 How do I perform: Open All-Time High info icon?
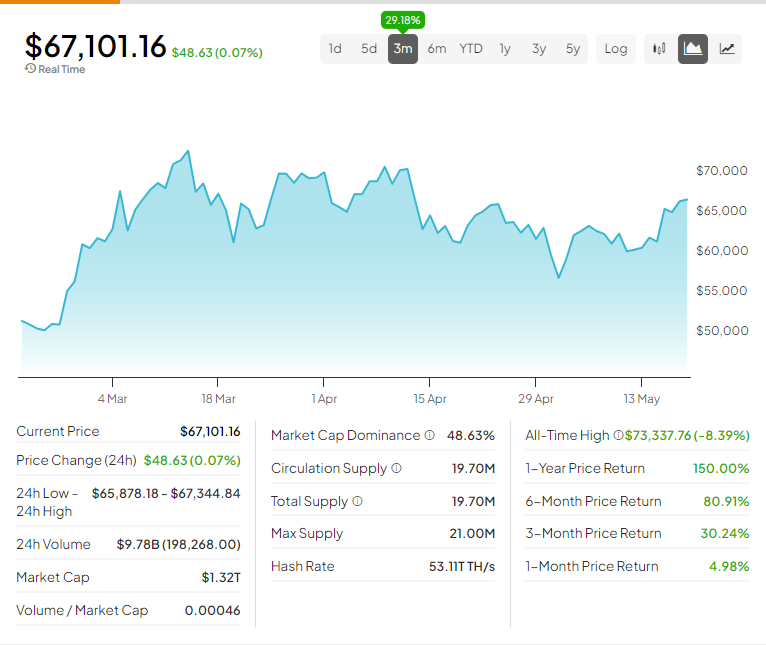click(618, 435)
